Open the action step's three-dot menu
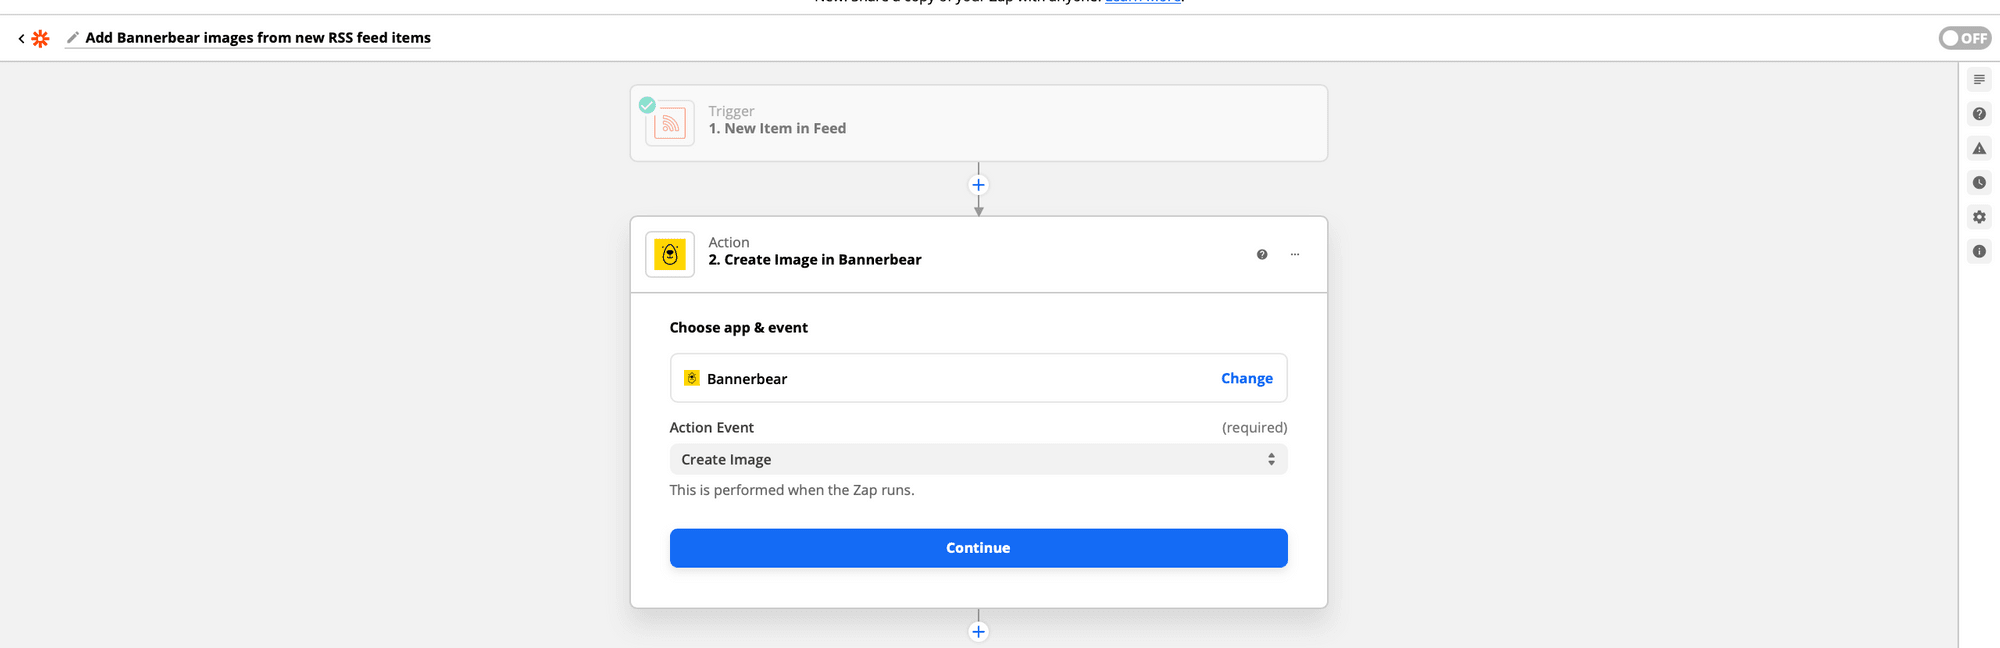Screen dimensions: 2000x648 point(1295,254)
